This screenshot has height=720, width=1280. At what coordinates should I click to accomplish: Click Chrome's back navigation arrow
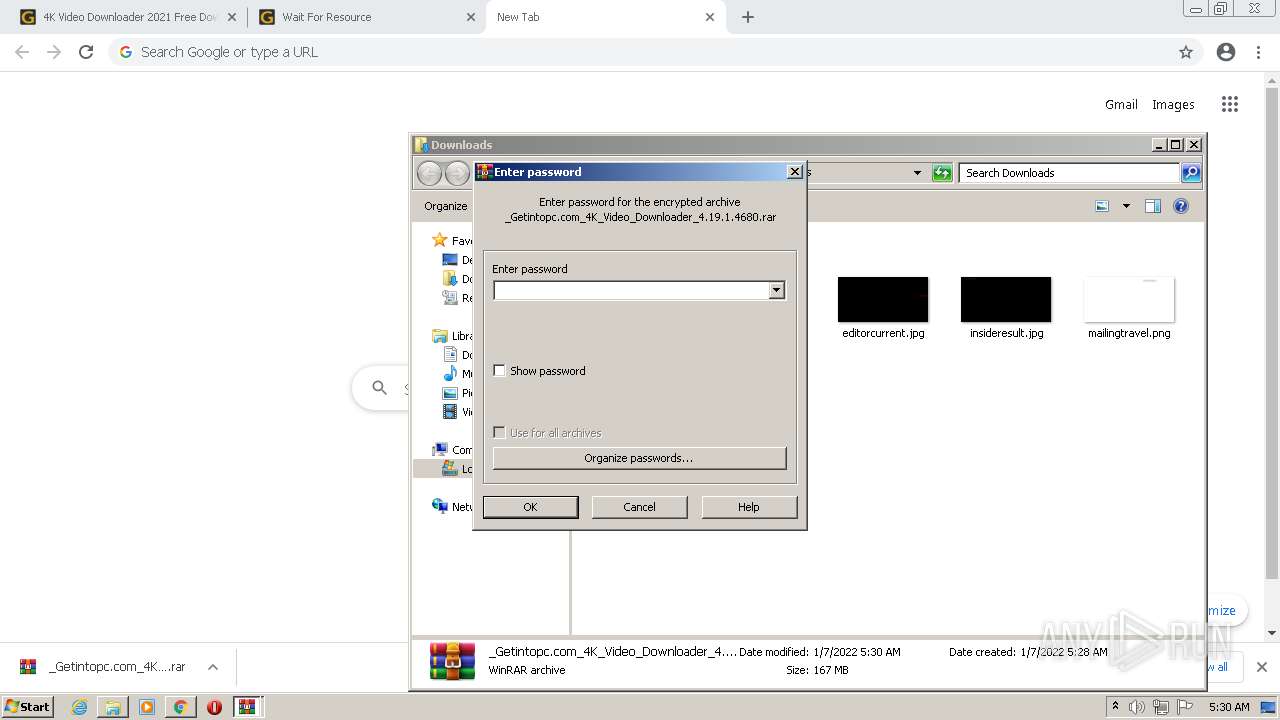coord(22,52)
